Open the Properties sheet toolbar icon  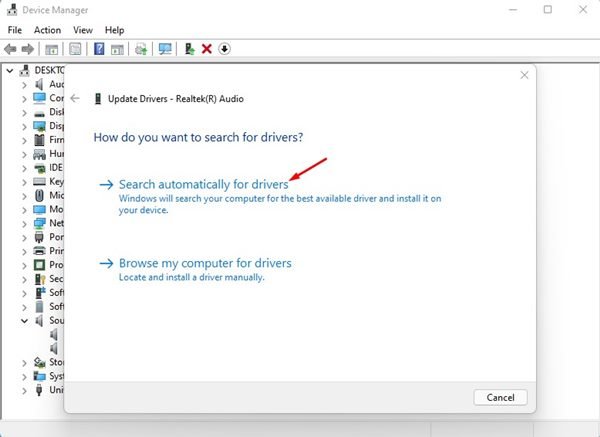(75, 49)
